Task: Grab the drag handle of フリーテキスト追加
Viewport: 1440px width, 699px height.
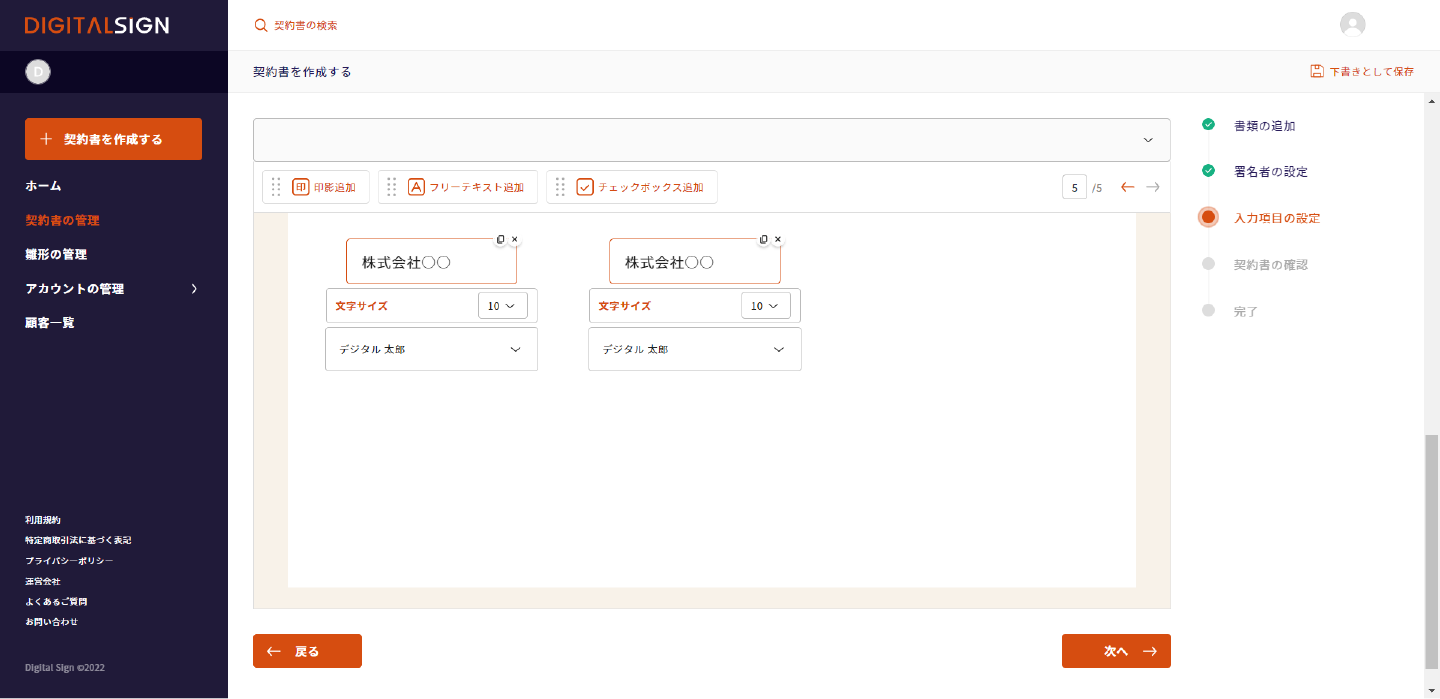Action: [x=392, y=187]
